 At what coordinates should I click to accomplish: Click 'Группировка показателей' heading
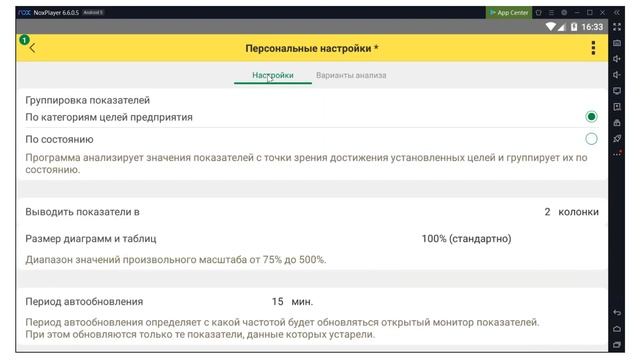click(x=87, y=100)
